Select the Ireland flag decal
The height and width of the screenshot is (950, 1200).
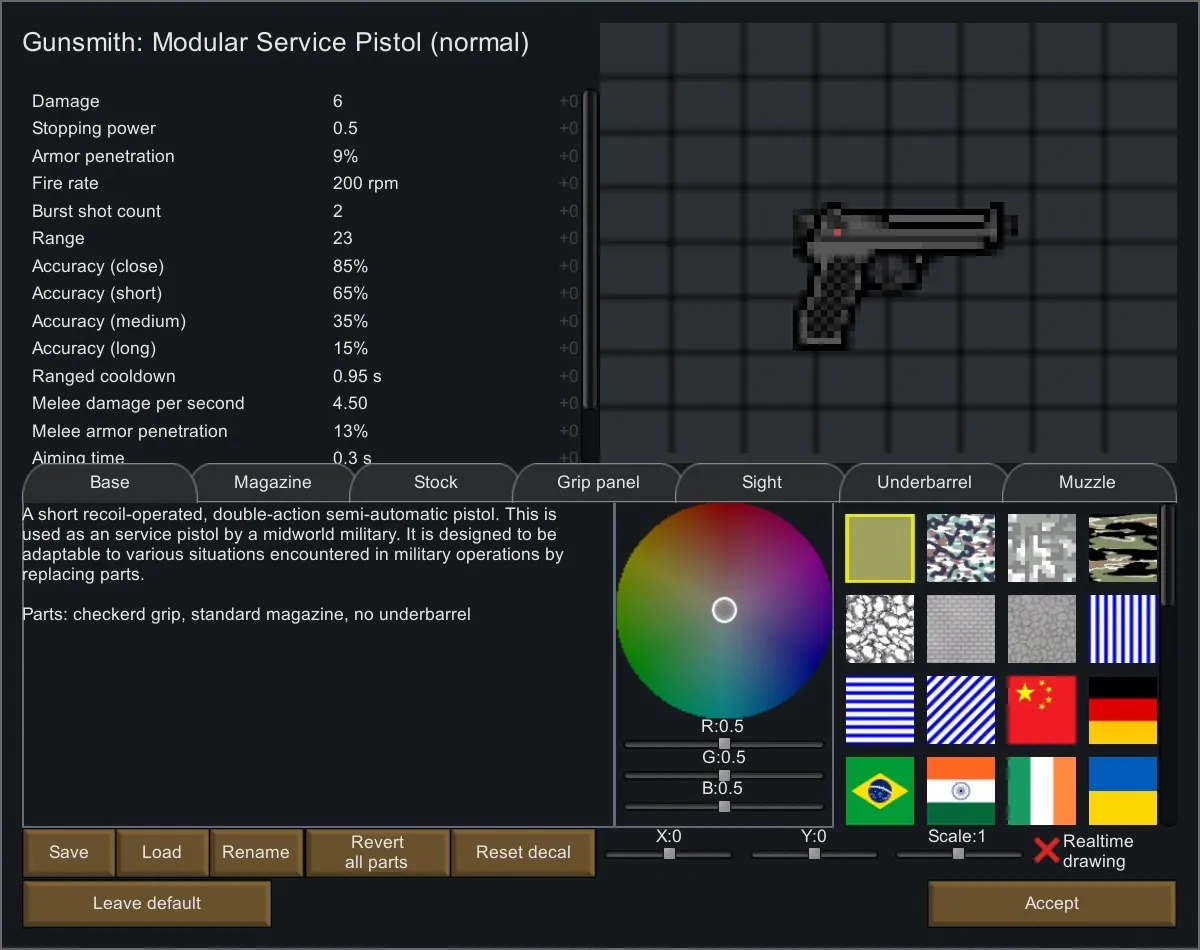coord(1042,791)
